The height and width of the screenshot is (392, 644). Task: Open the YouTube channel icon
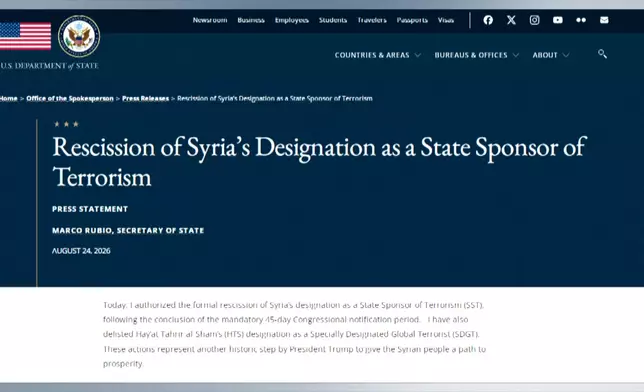pyautogui.click(x=558, y=20)
